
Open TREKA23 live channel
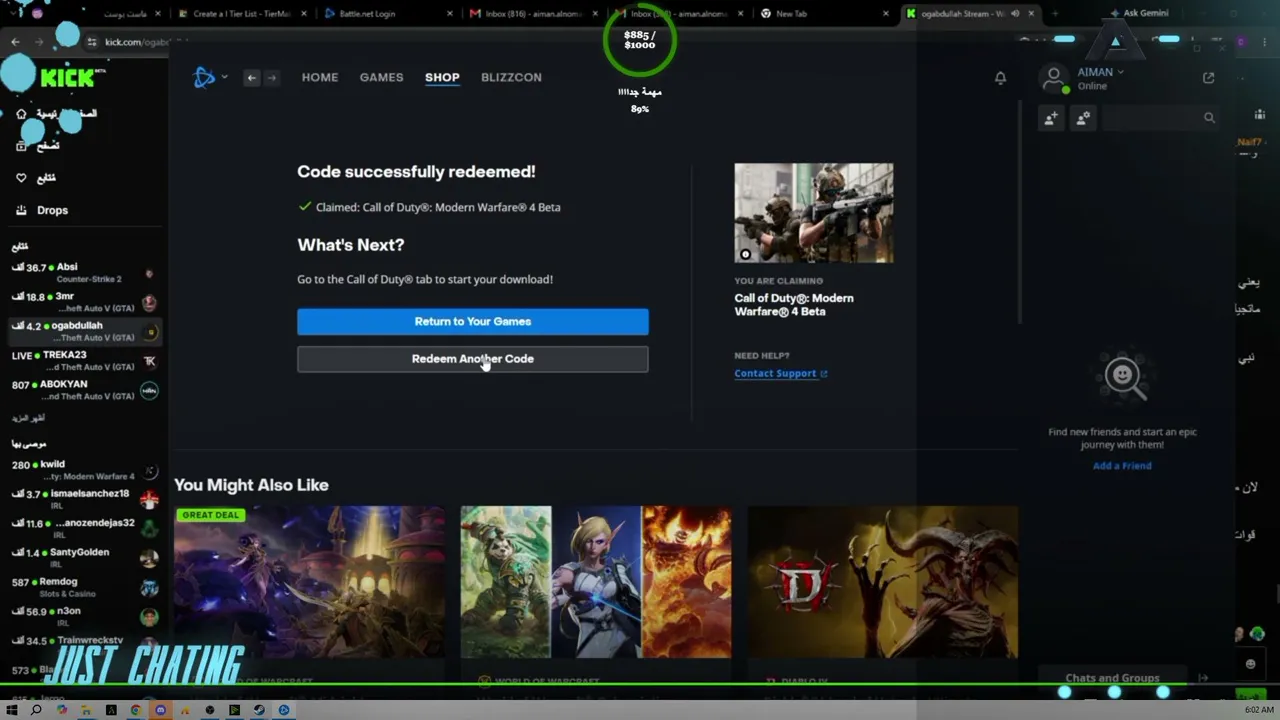click(x=85, y=361)
